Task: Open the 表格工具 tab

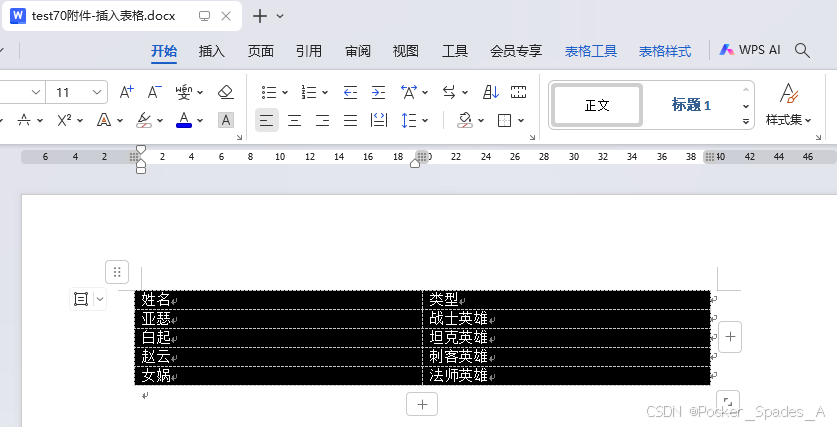Action: (591, 51)
